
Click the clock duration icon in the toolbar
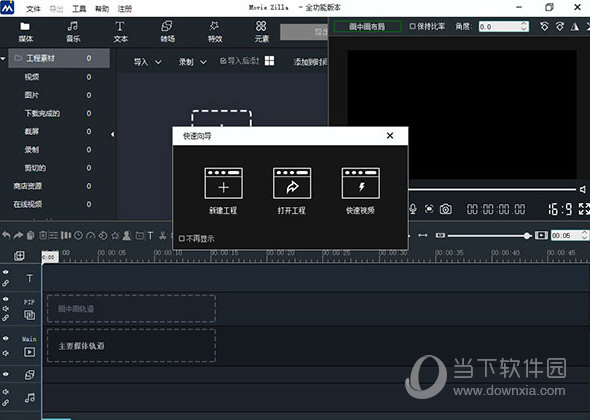(78, 236)
